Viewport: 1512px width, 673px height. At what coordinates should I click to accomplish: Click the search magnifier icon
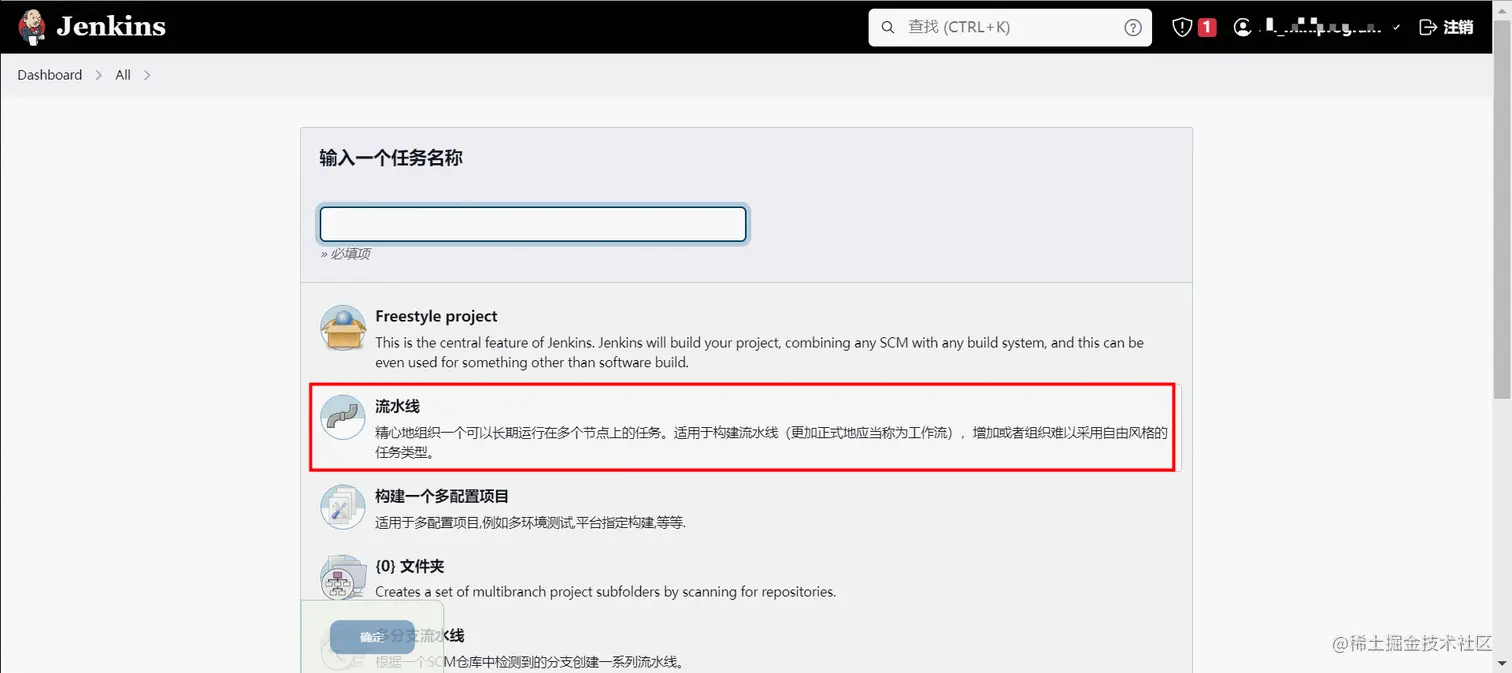coord(888,28)
